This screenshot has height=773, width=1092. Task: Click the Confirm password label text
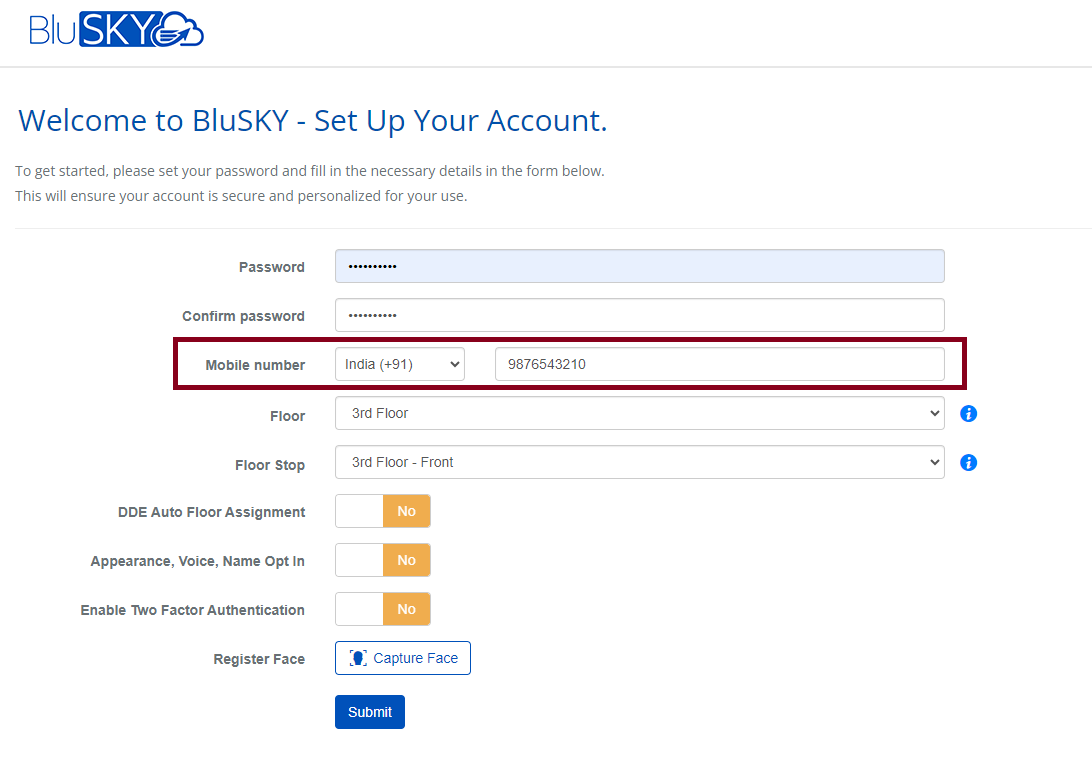tap(243, 316)
